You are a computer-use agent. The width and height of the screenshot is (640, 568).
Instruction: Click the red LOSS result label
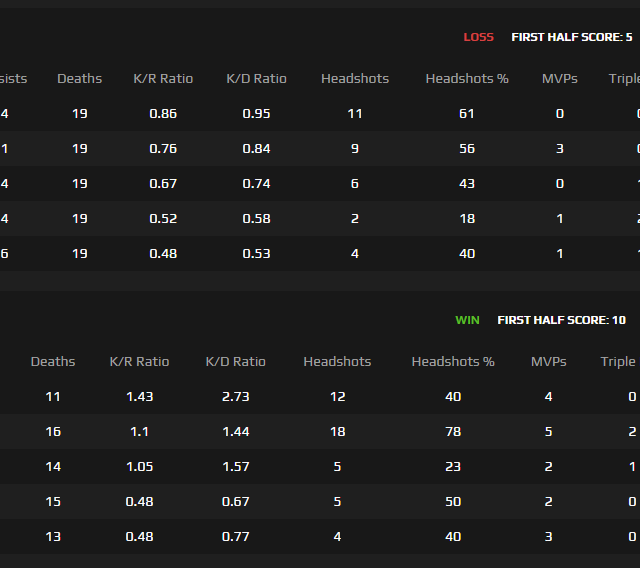click(478, 37)
